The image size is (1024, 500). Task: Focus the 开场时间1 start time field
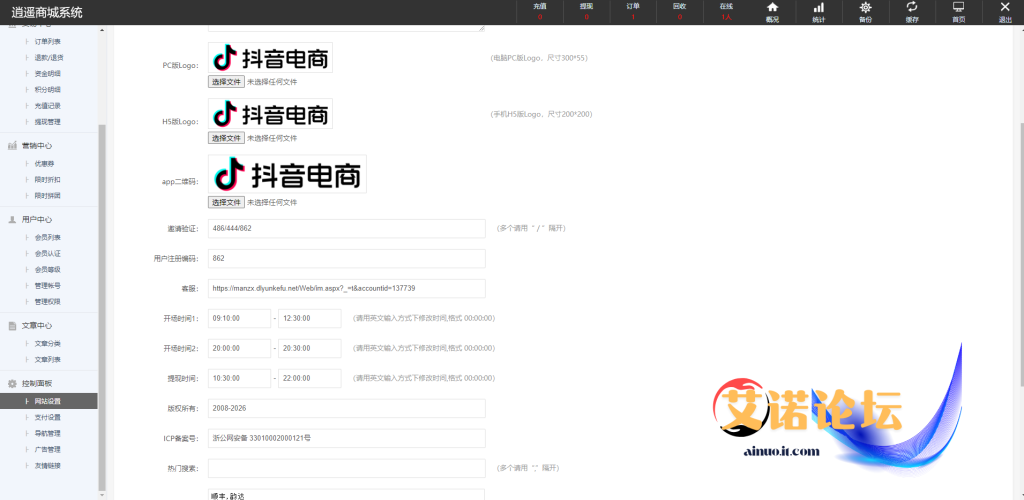tap(240, 319)
